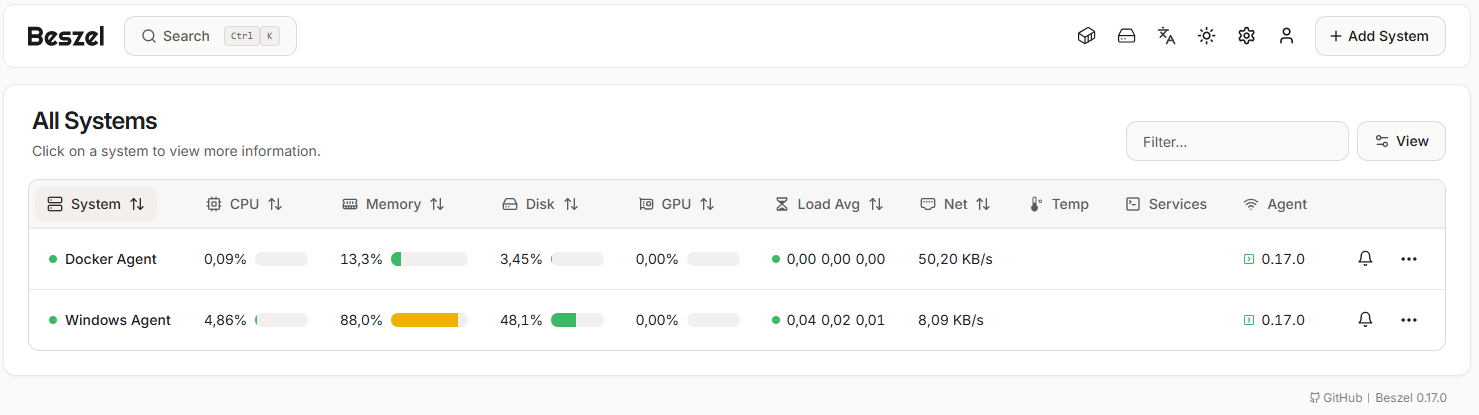Open the Windows Agent system
The width and height of the screenshot is (1479, 415).
pos(118,320)
